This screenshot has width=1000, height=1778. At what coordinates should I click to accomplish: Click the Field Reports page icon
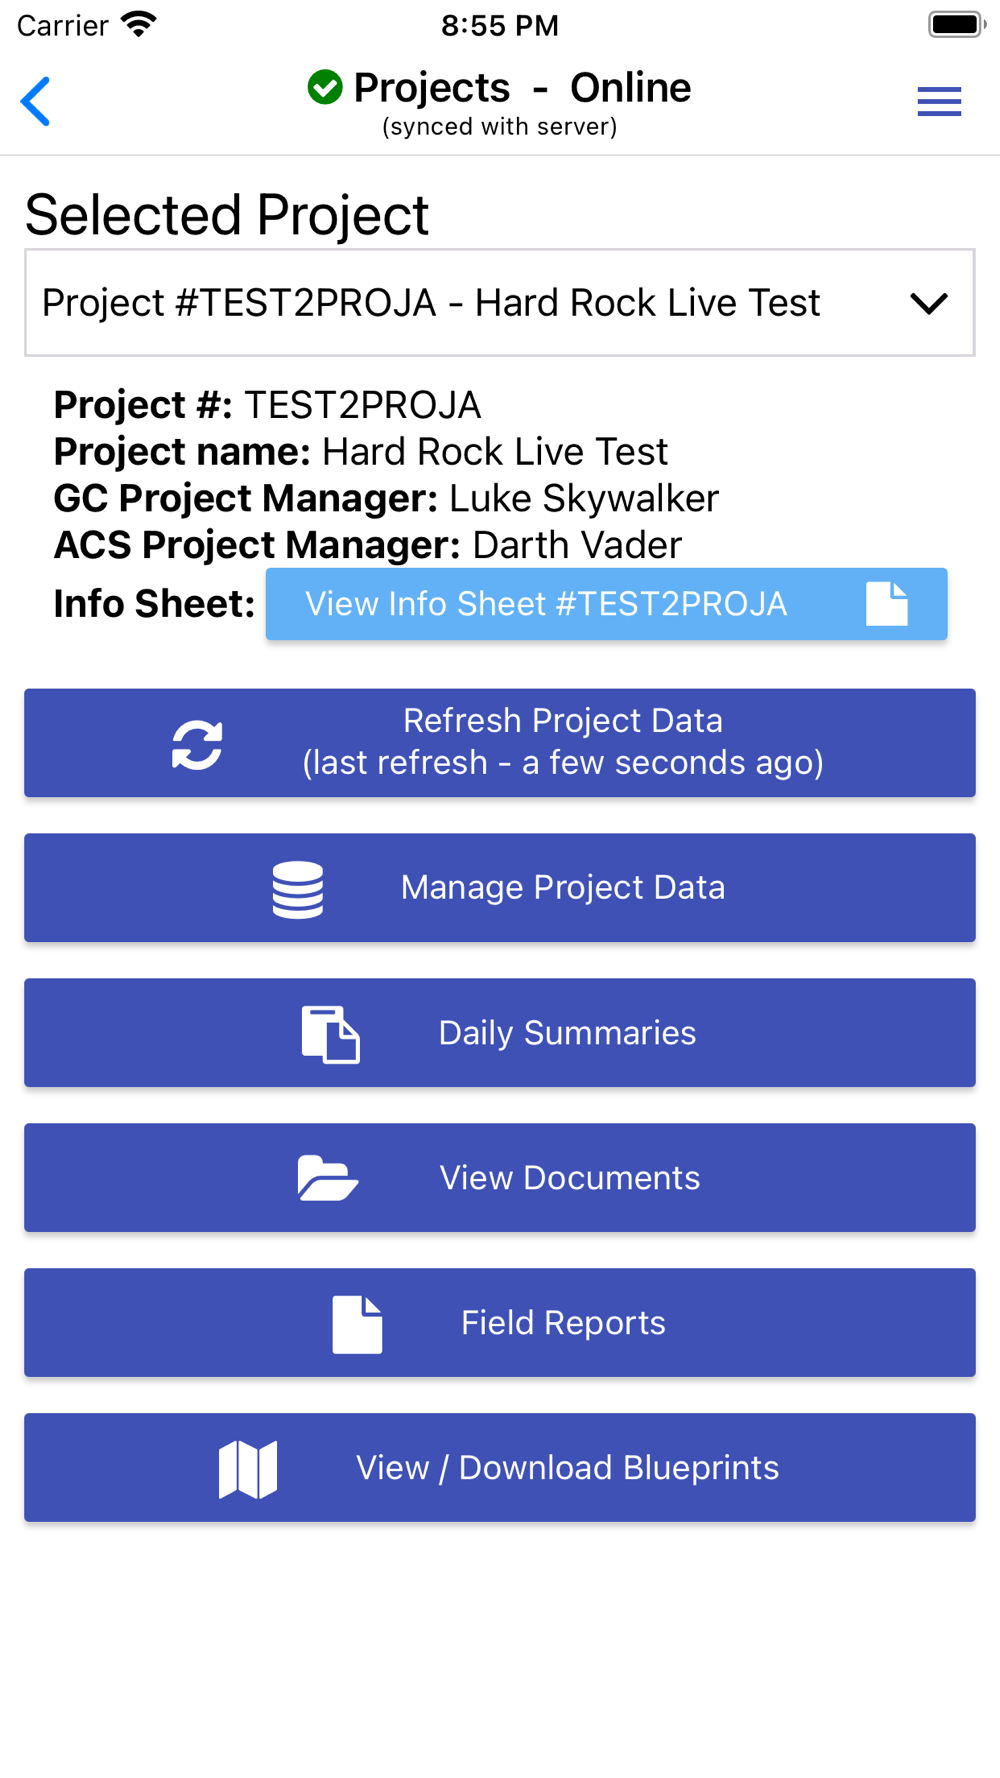[x=357, y=1324]
